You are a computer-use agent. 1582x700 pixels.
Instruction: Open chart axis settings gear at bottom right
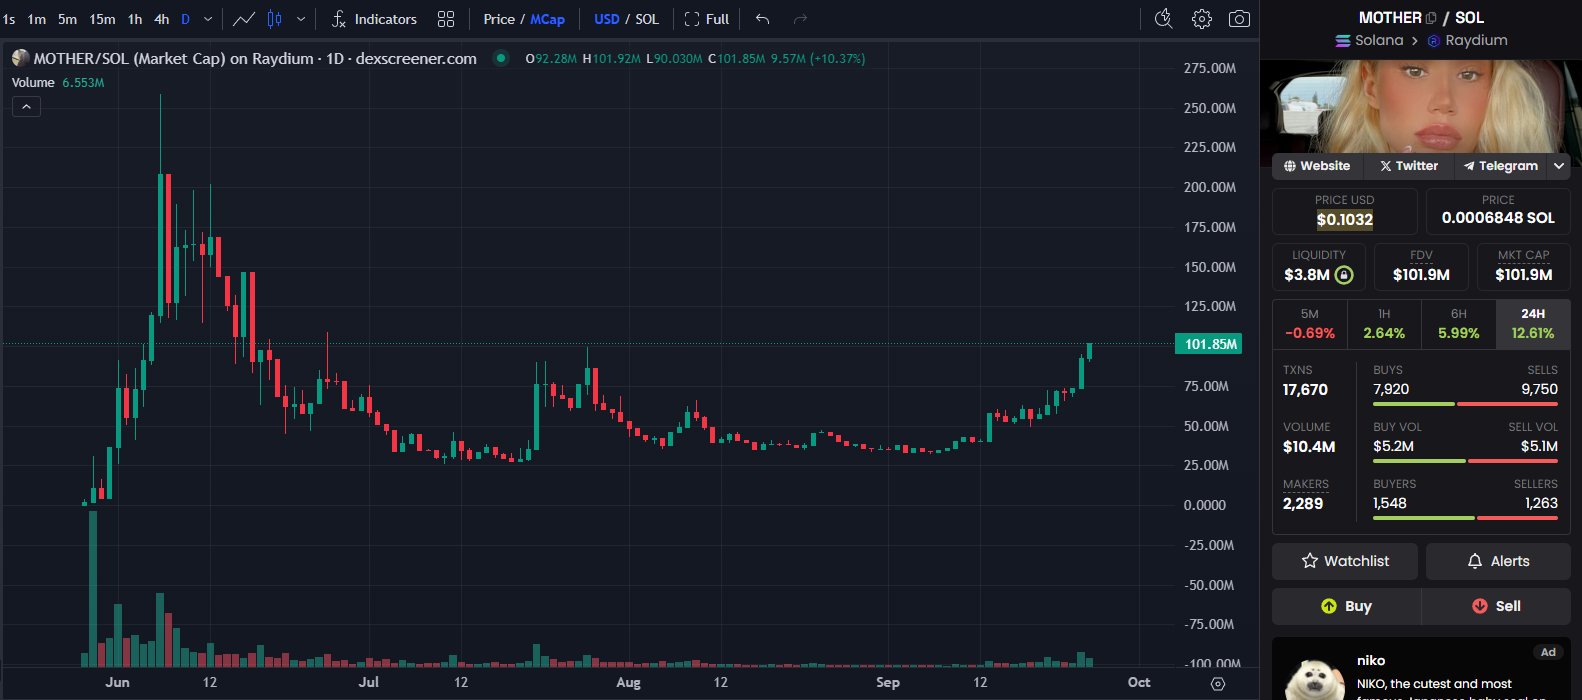pyautogui.click(x=1217, y=684)
